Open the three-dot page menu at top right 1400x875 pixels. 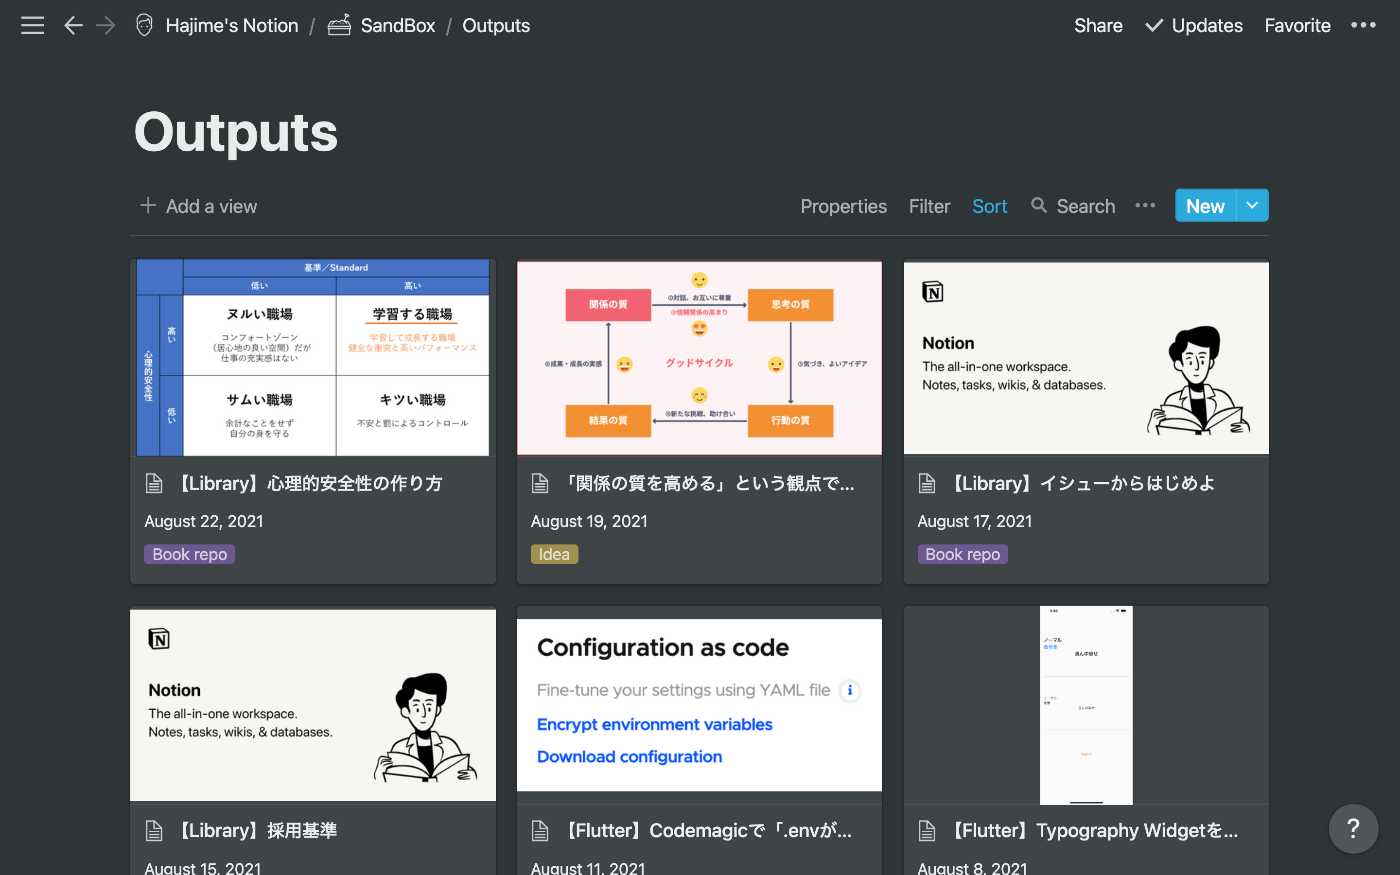(x=1363, y=26)
